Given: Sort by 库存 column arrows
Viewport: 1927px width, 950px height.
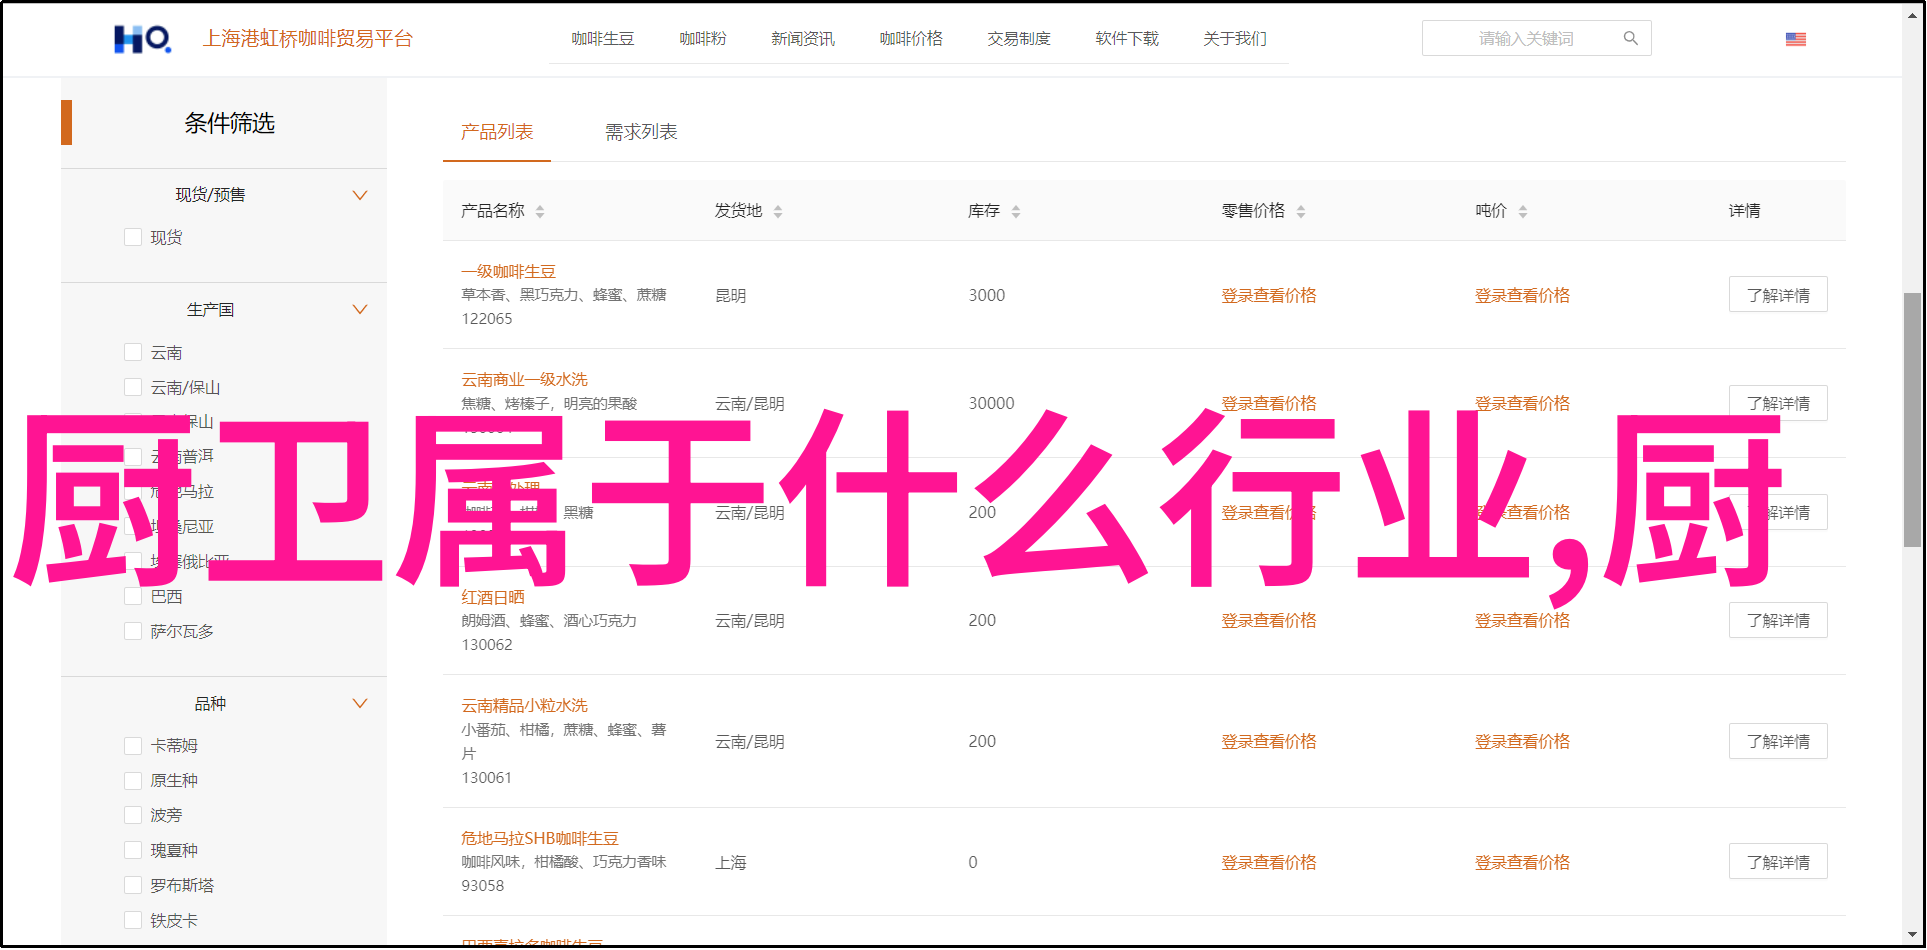Looking at the screenshot, I should tap(1016, 211).
